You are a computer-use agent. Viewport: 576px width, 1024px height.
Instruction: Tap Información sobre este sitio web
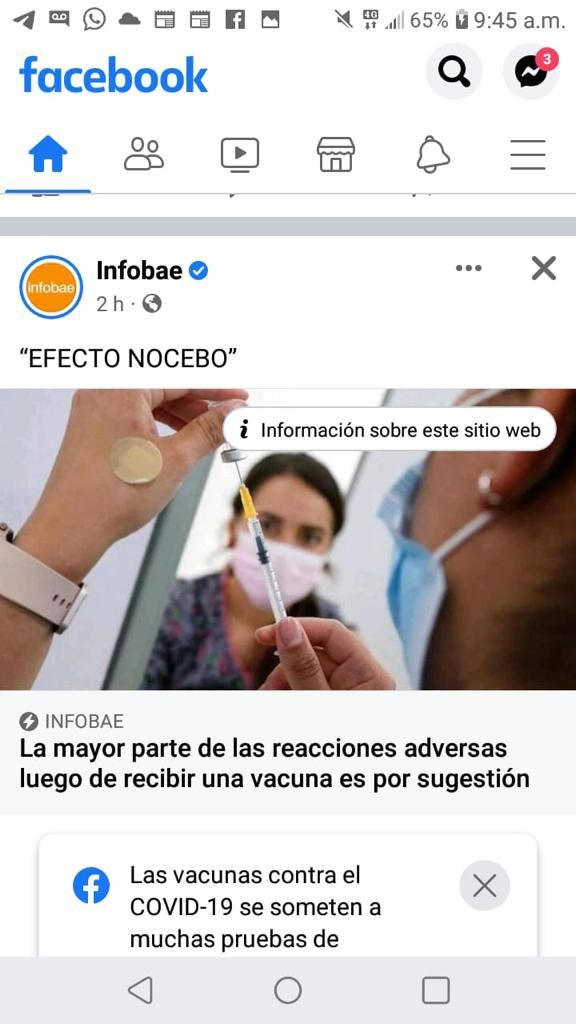coord(389,430)
